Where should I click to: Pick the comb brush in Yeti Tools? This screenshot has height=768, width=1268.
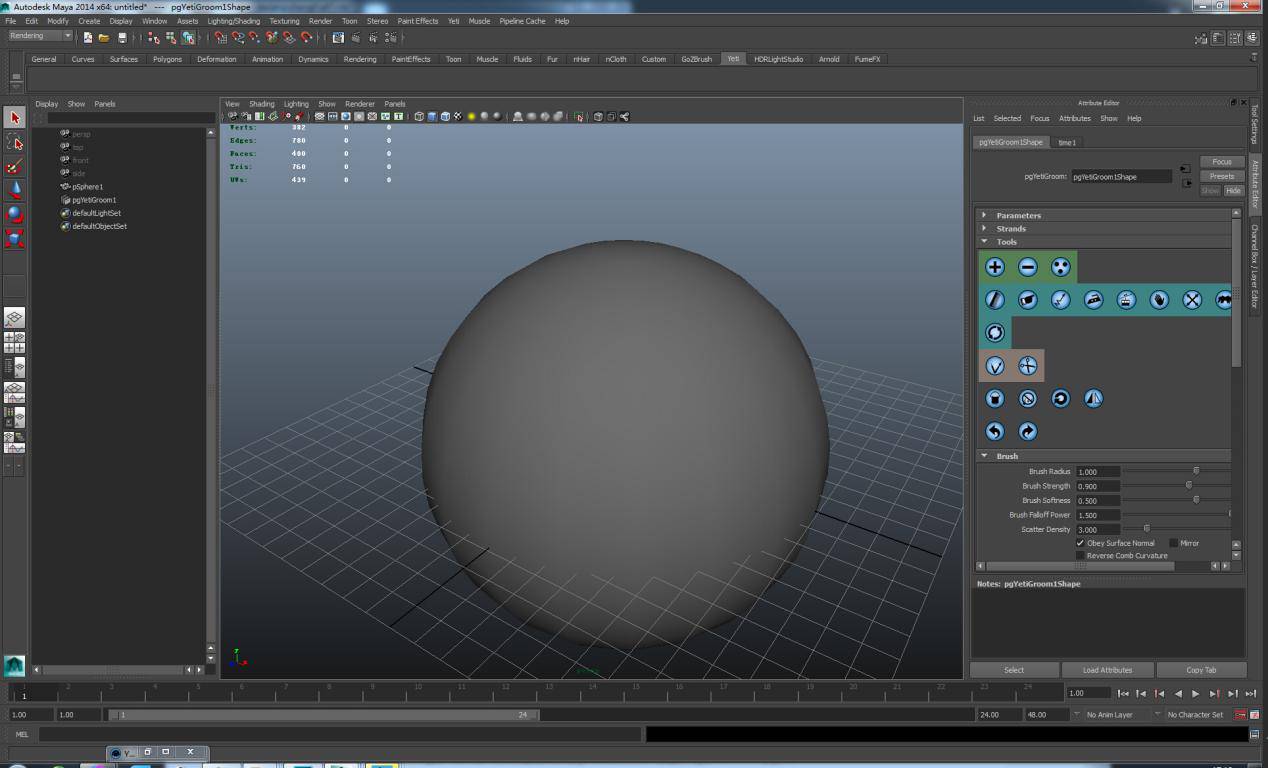coord(994,300)
